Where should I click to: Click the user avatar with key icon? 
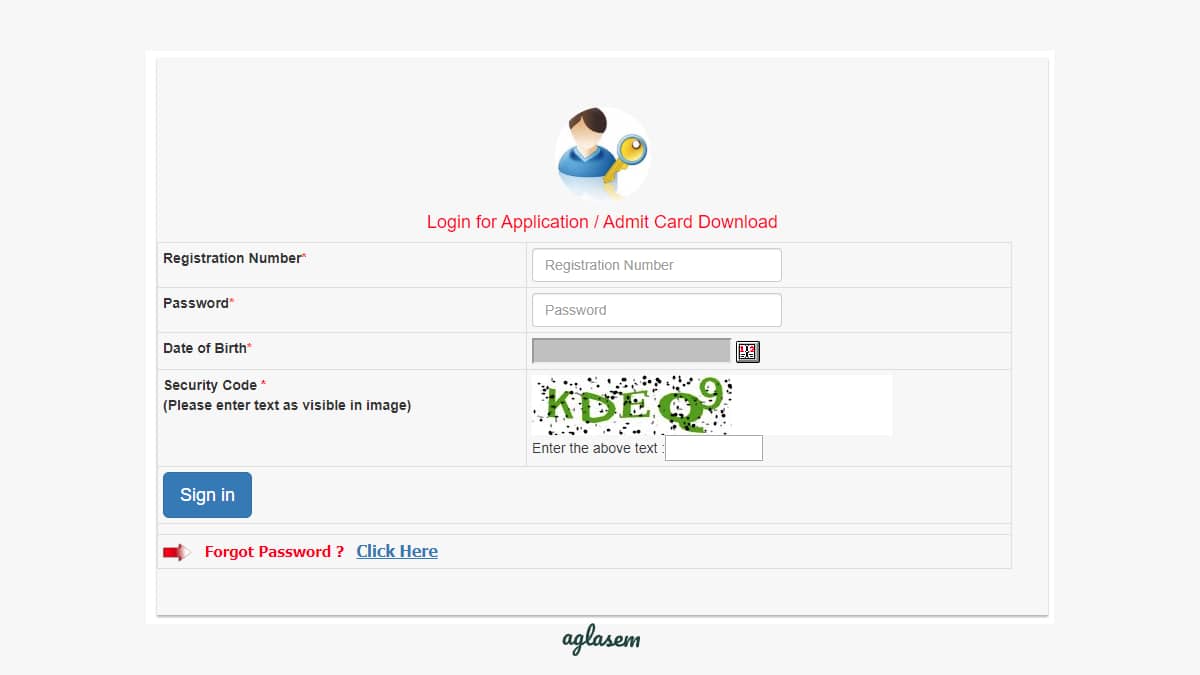[x=602, y=154]
